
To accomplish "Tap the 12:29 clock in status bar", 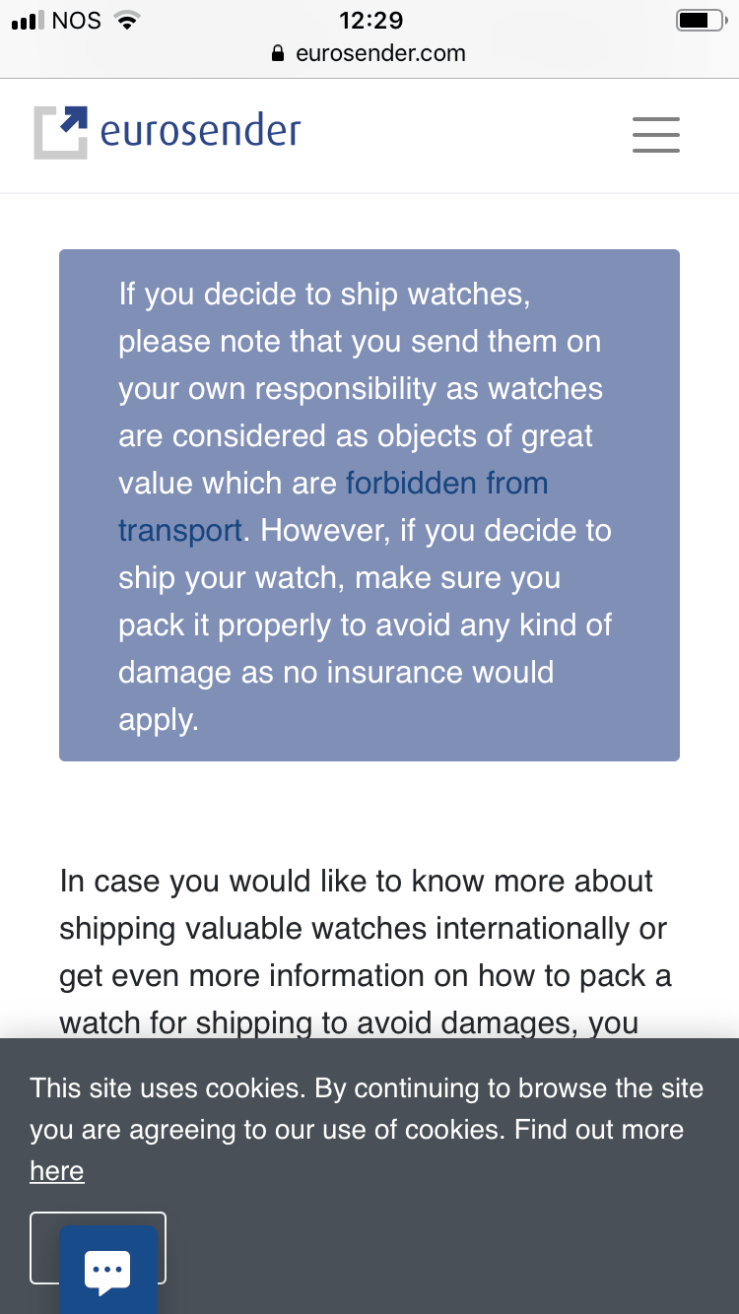I will [x=369, y=20].
